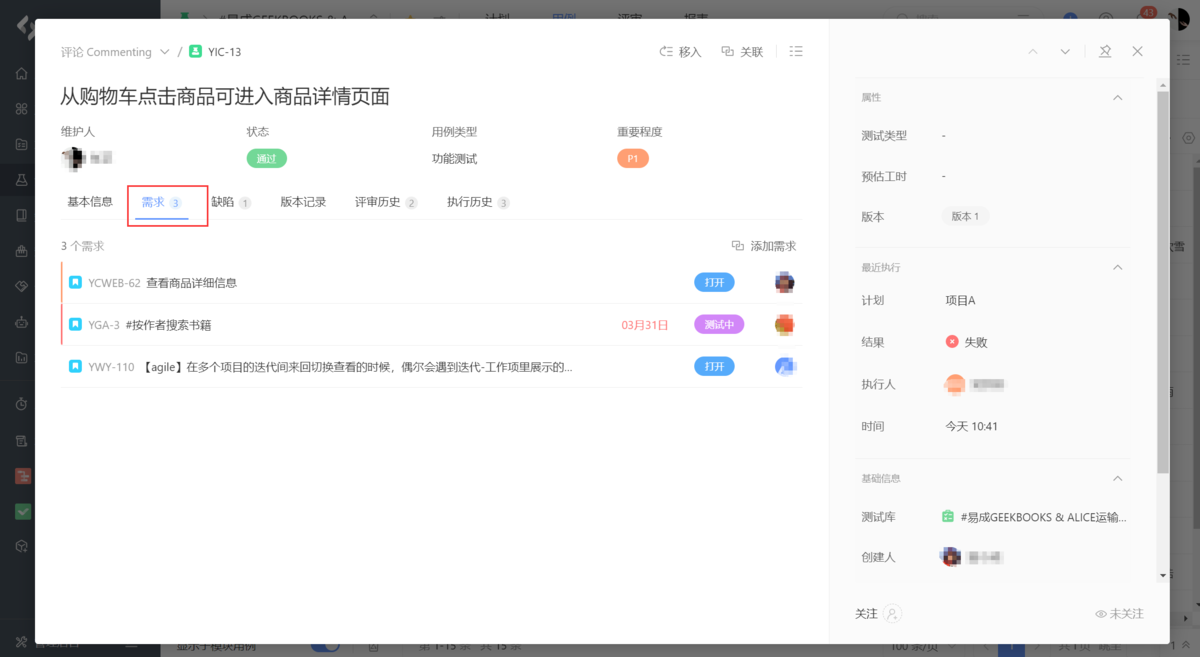Click the 打开 status button on YCWEB-62
This screenshot has height=657, width=1200.
pyautogui.click(x=713, y=282)
